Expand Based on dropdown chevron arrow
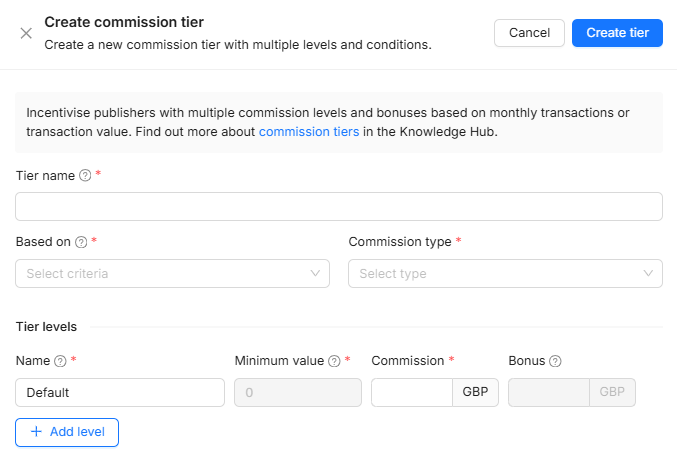Image resolution: width=677 pixels, height=460 pixels. tap(316, 273)
